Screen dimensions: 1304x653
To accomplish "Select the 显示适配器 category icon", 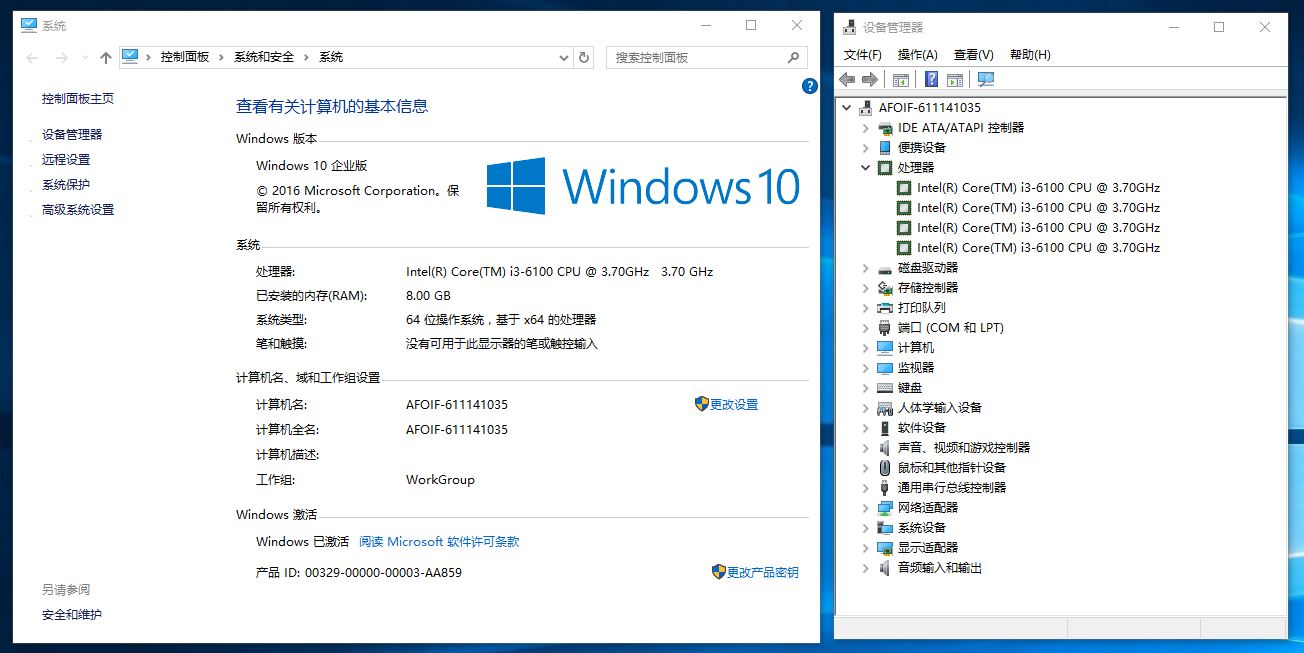I will [885, 547].
